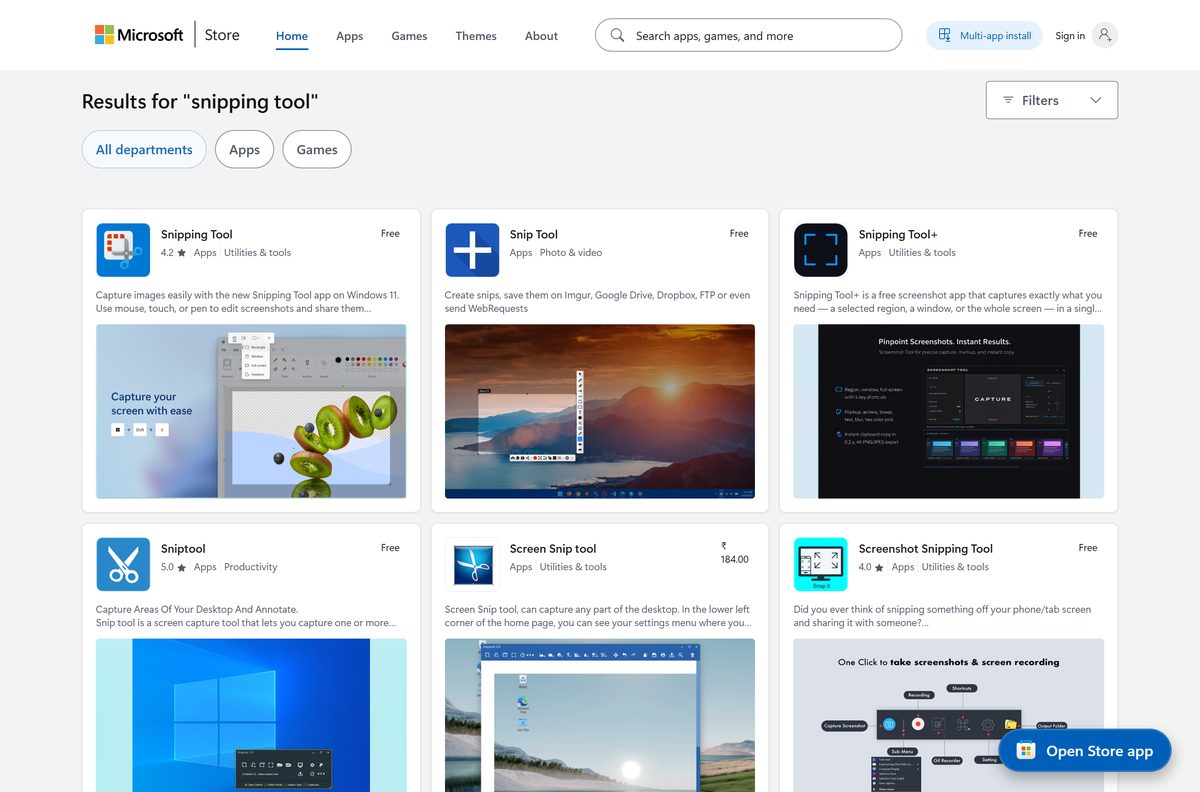Open Screenshot Snipping Tool diagram thumbnail
The image size is (1200, 792).
point(949,715)
